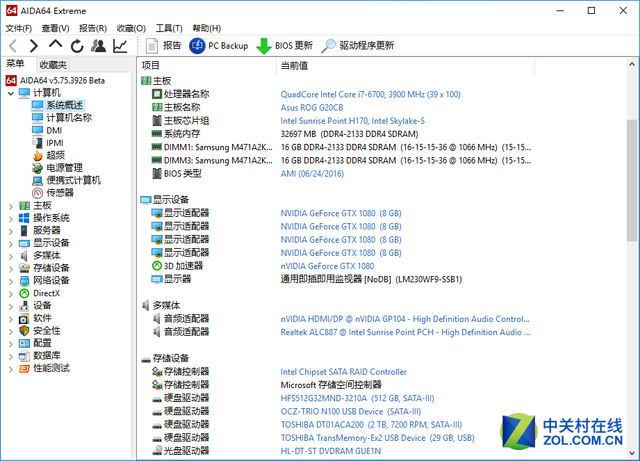Click the Refresh toolbar icon
Viewport: 640px width, 461px height.
[77, 46]
